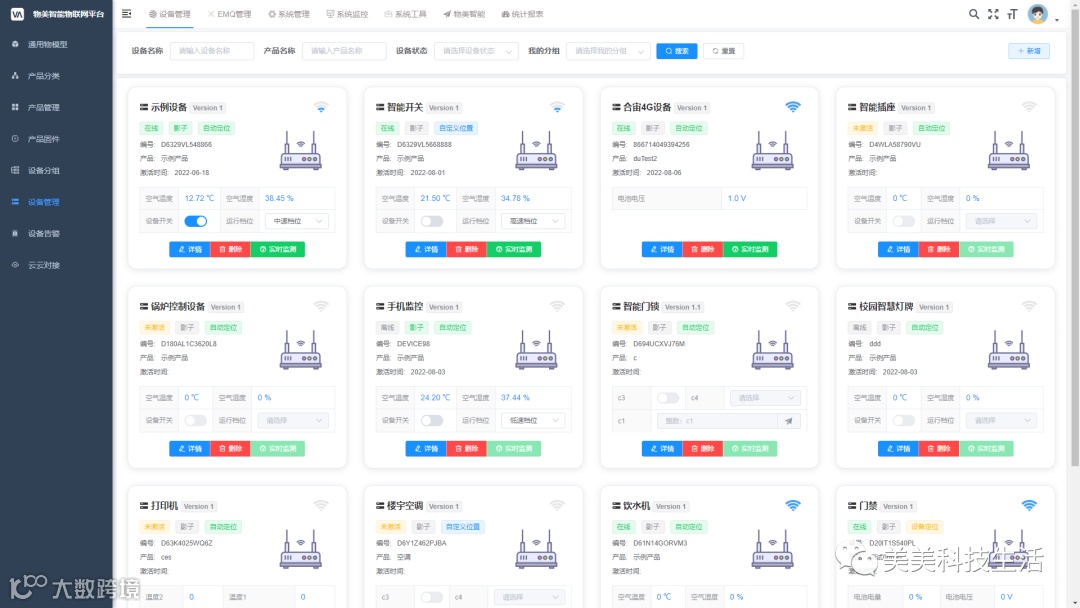Toggle the 设备开关 switch on the 智能插座 card

coord(904,221)
